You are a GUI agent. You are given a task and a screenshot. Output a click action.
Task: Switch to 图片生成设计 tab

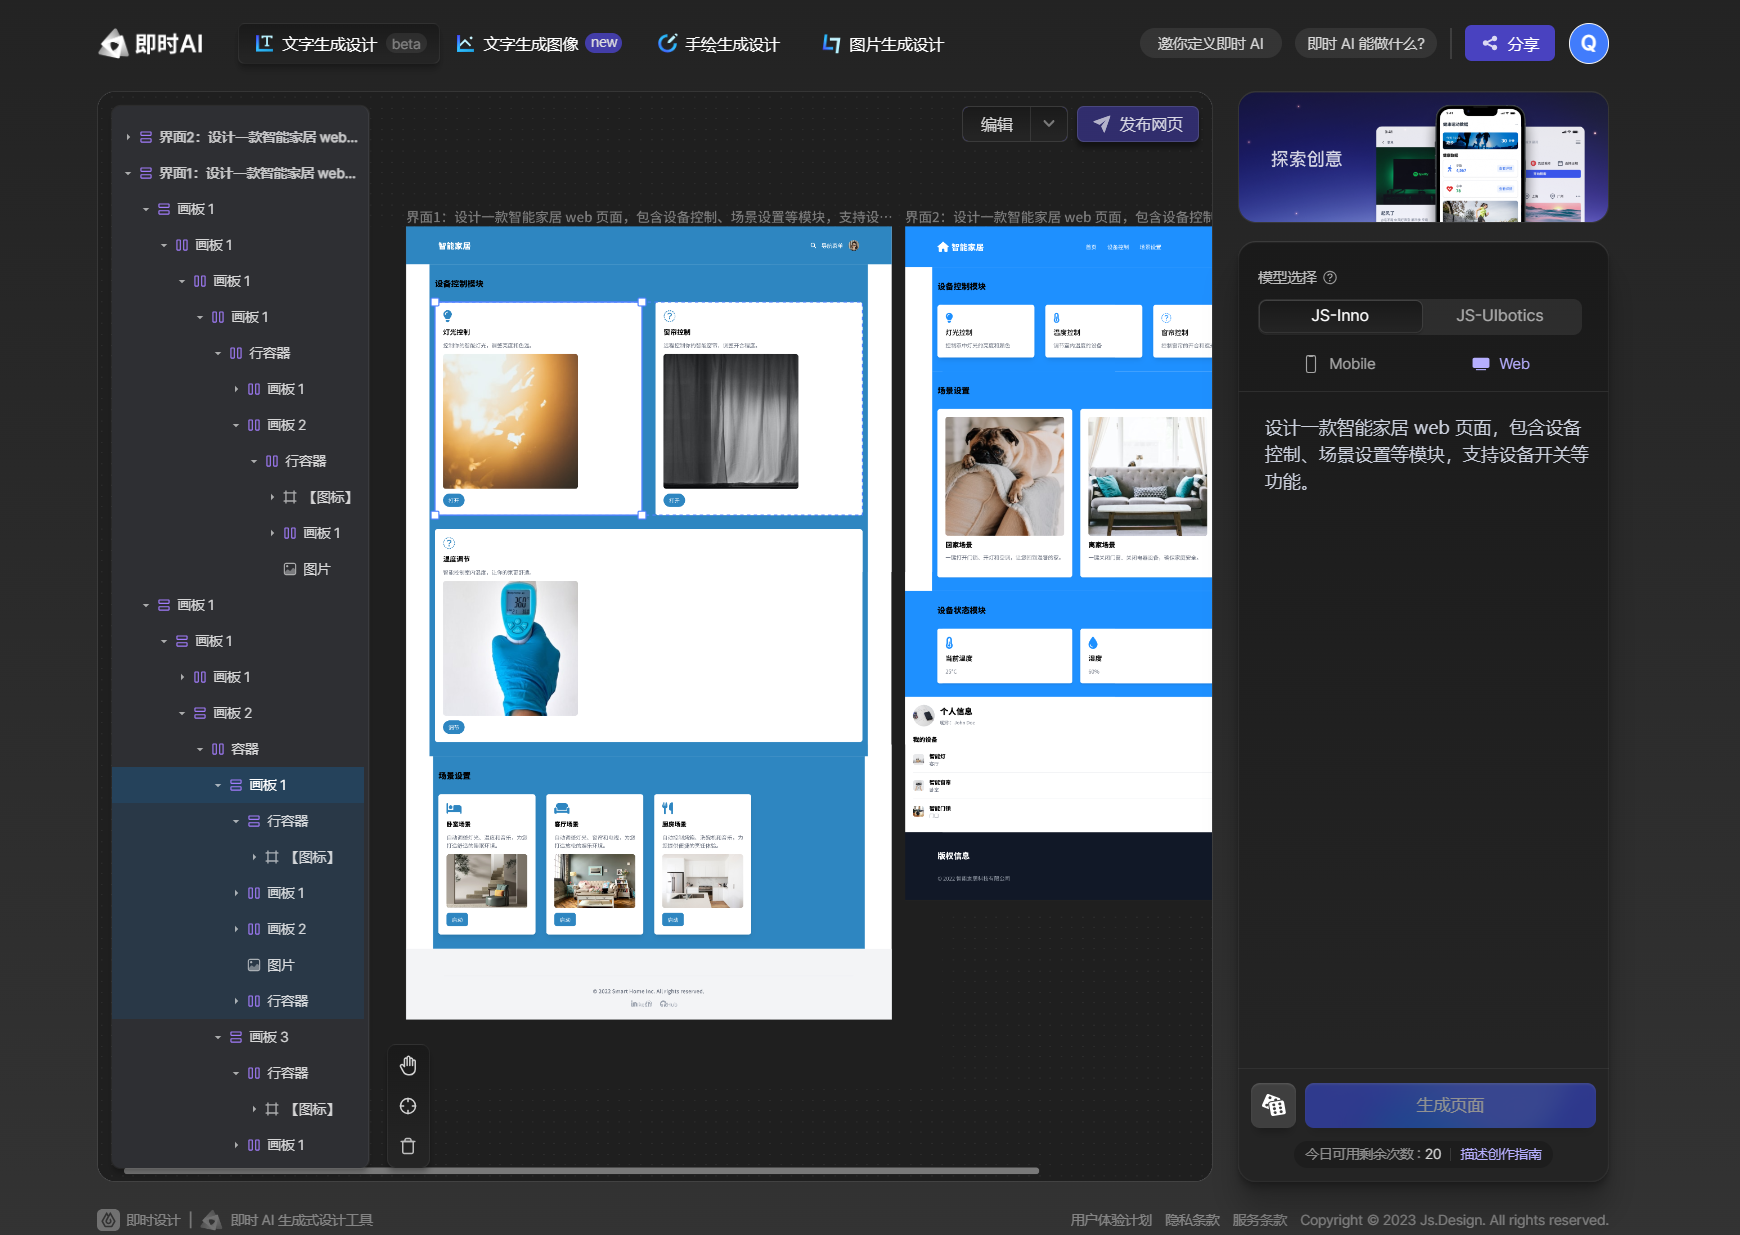click(x=882, y=44)
